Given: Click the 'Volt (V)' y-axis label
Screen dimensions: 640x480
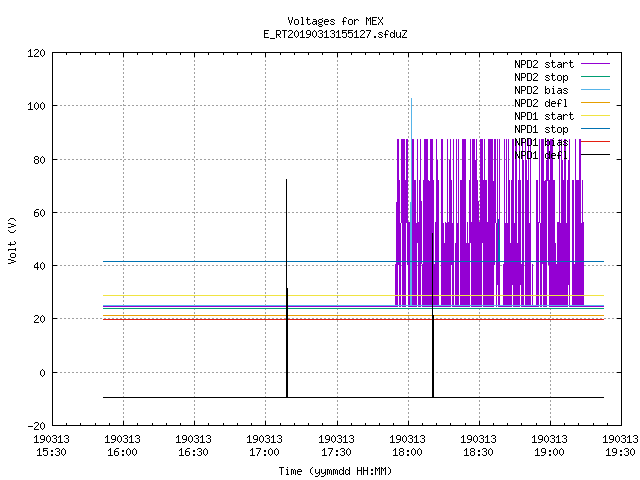Looking at the screenshot, I should click(12, 240).
